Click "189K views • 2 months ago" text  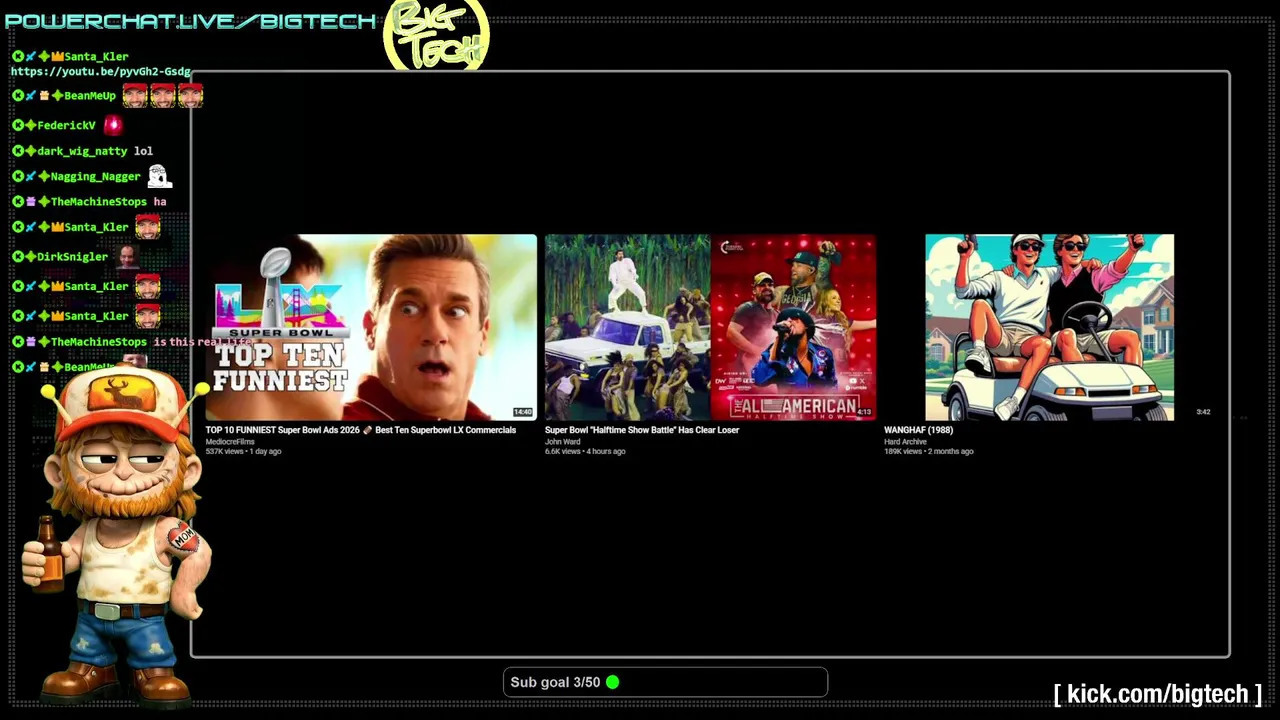928,451
